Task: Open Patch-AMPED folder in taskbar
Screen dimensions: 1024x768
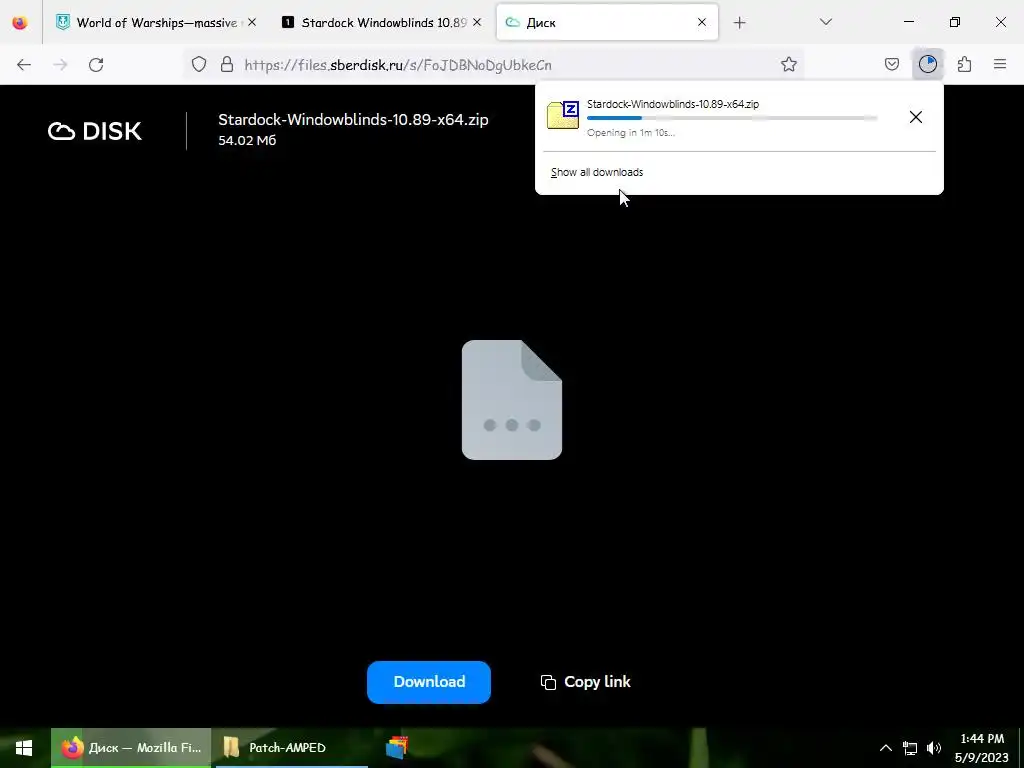Action: pos(291,748)
